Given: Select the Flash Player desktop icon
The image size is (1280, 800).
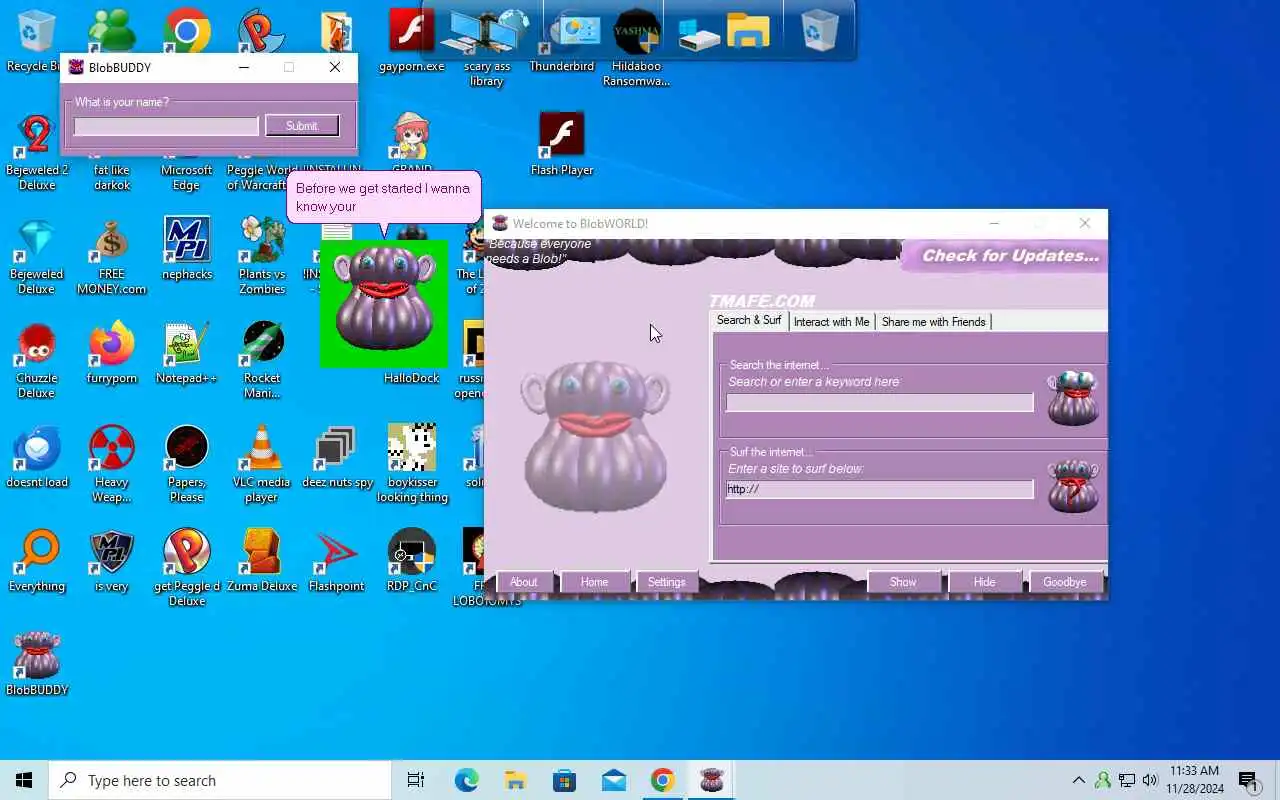Looking at the screenshot, I should (562, 144).
